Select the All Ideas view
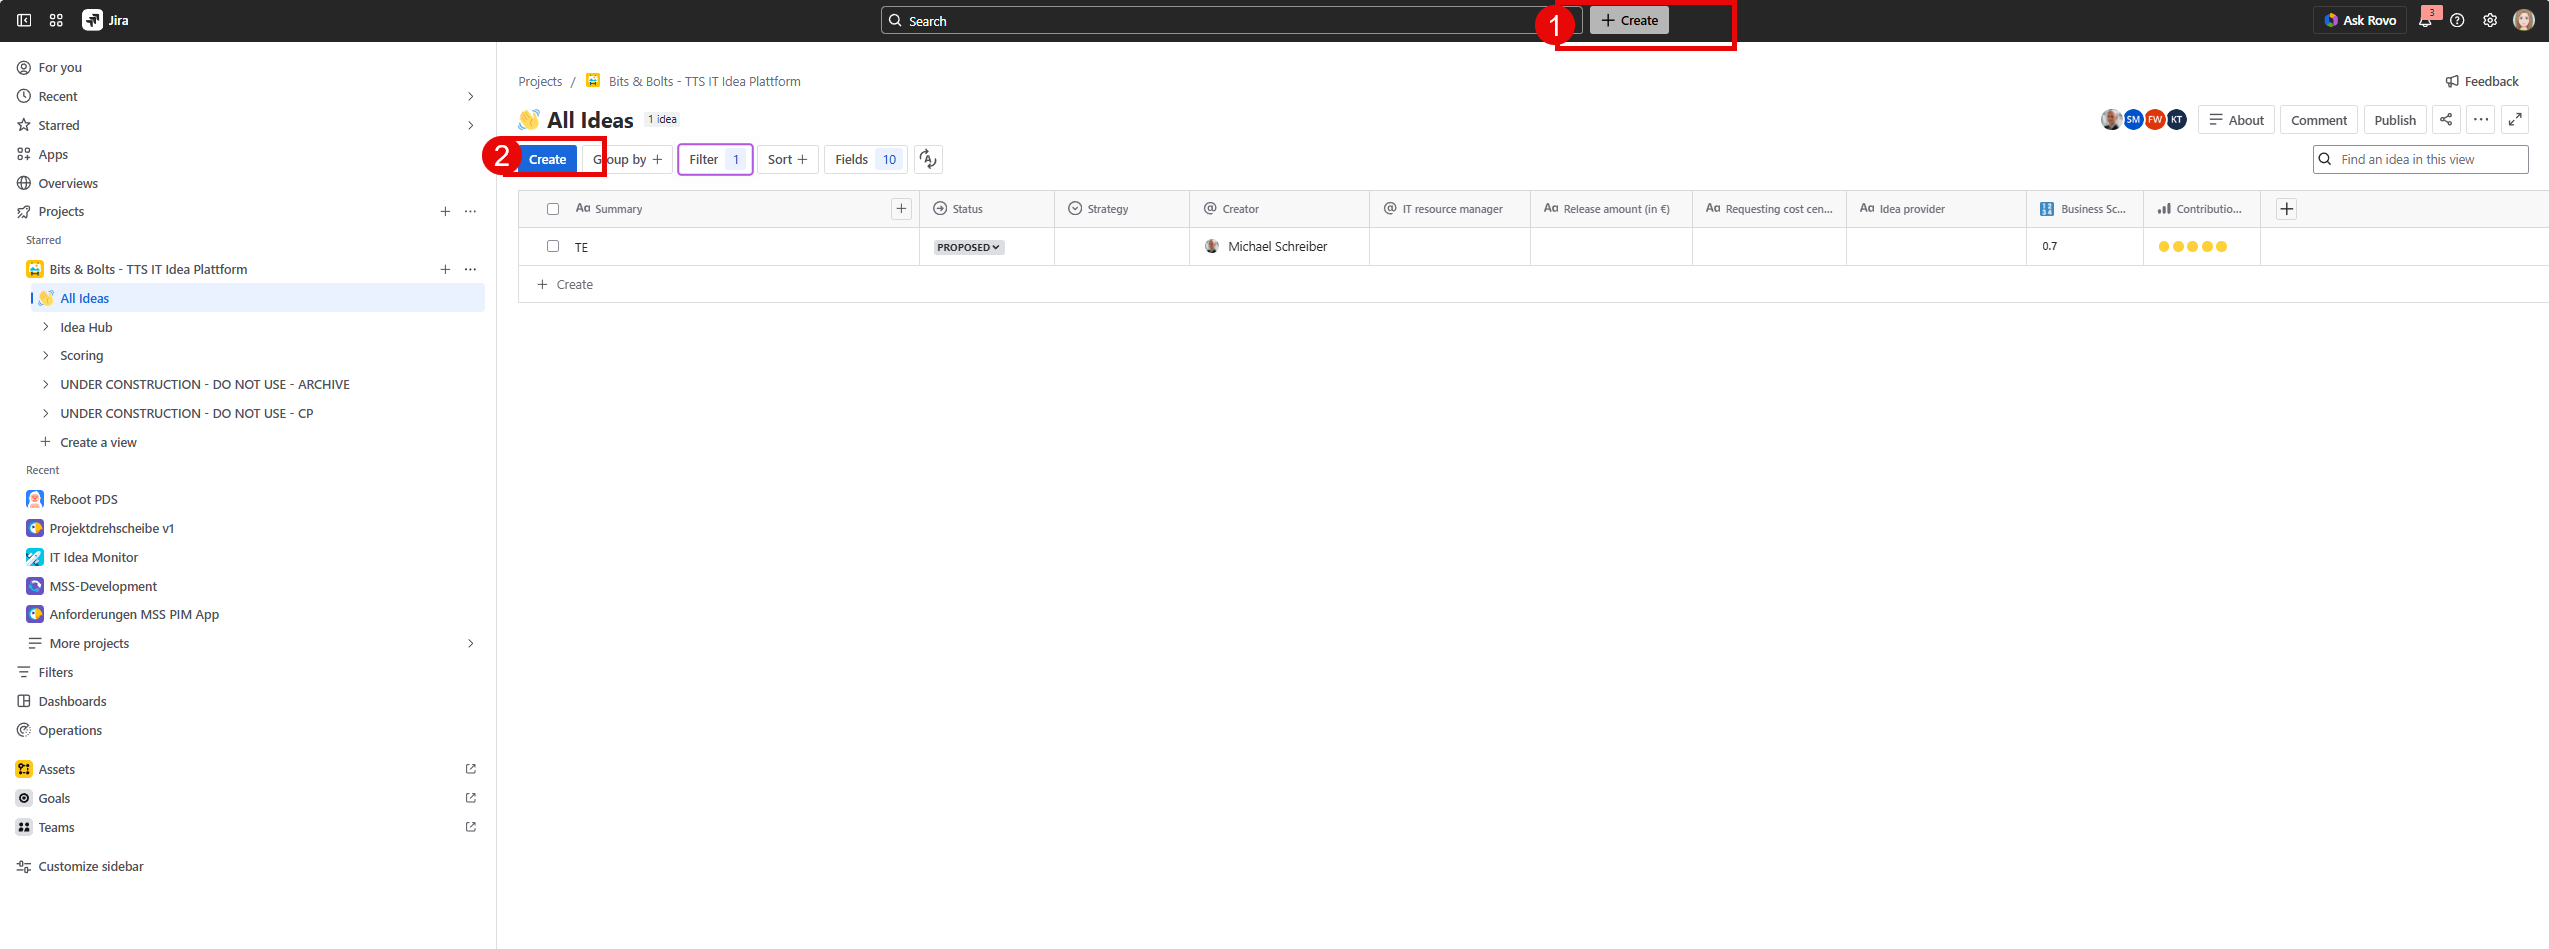Viewport: 2549px width, 949px height. (258, 298)
